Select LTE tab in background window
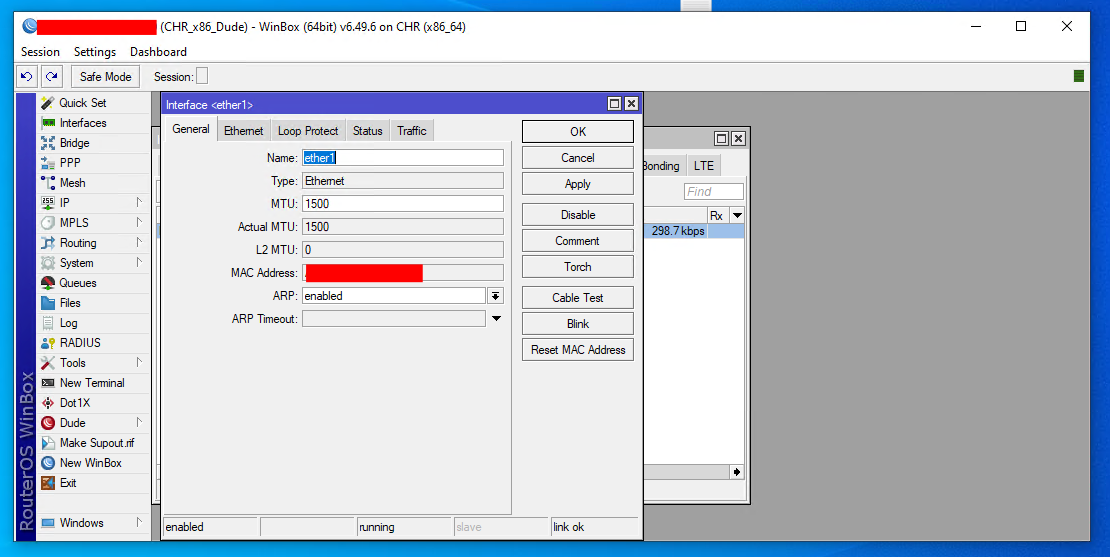 tap(704, 166)
